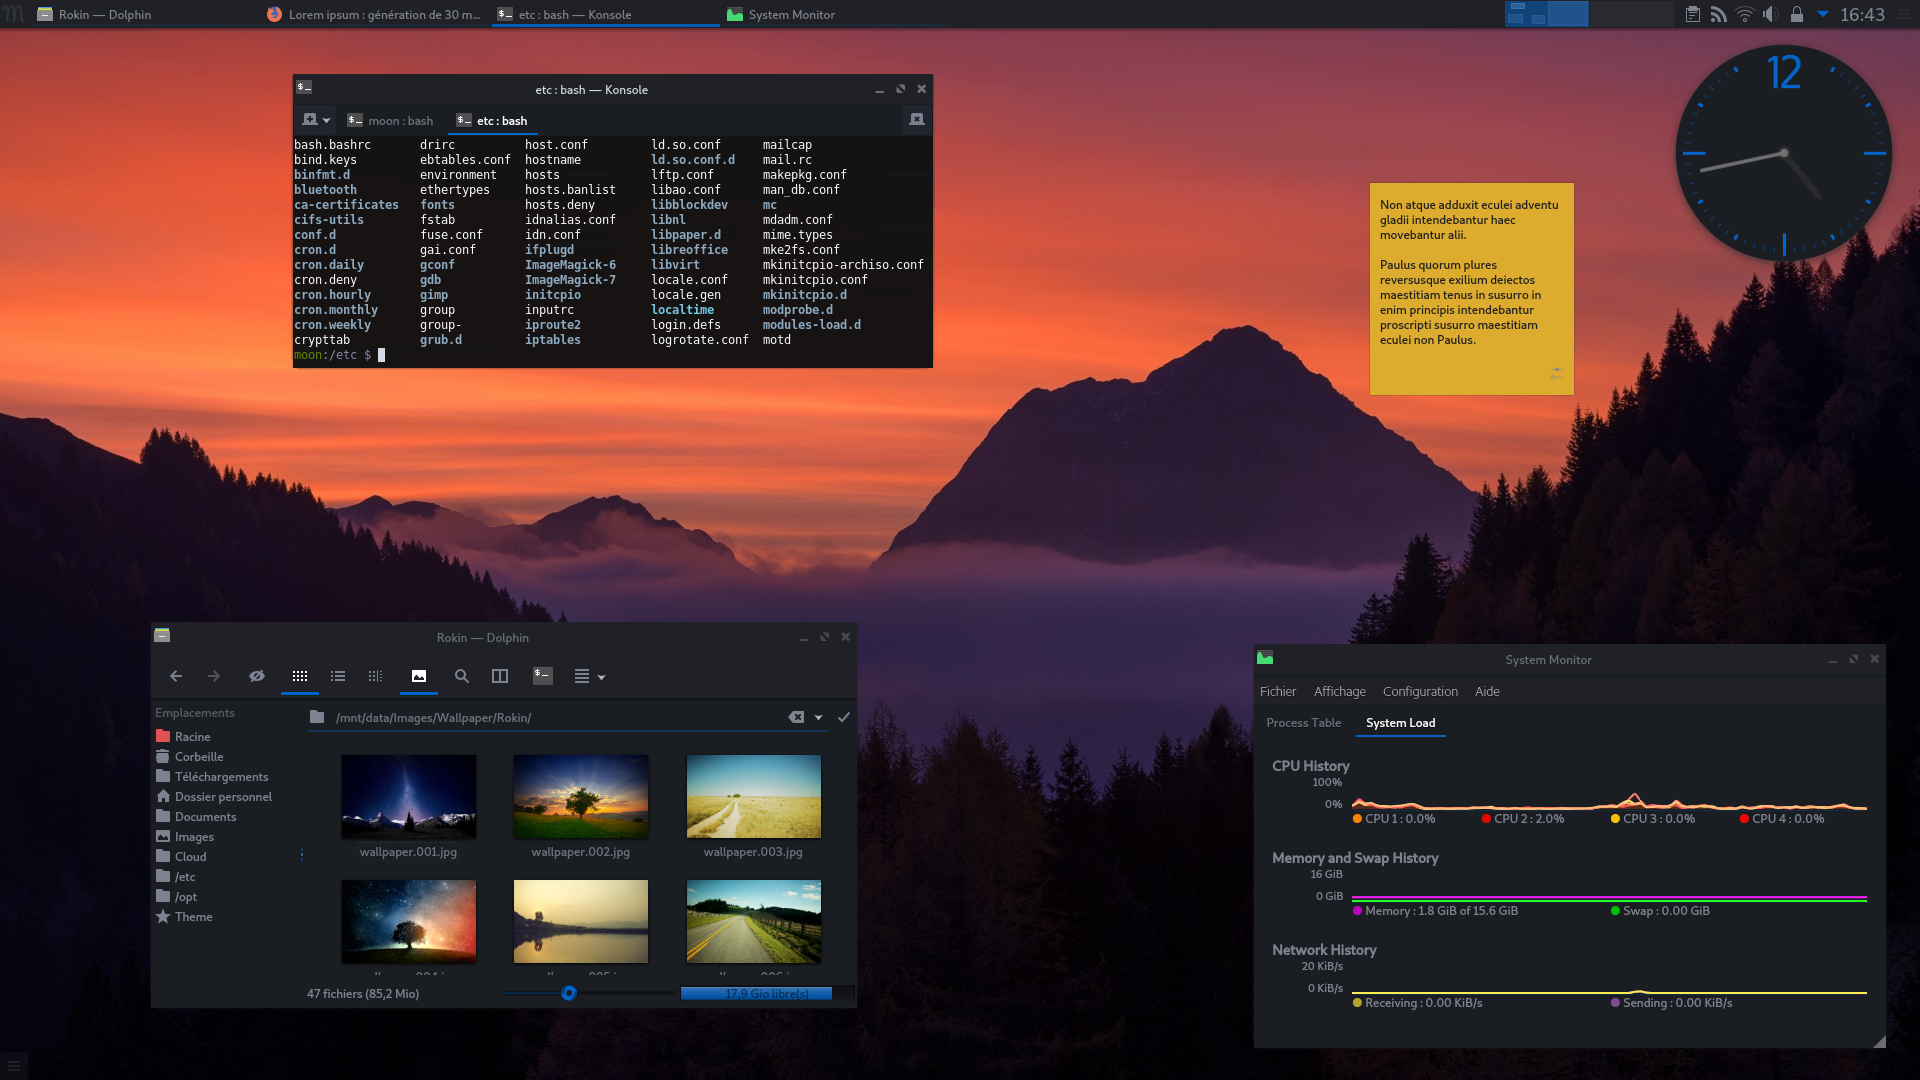
Task: Open the volume icon in system tray
Action: pyautogui.click(x=1770, y=15)
